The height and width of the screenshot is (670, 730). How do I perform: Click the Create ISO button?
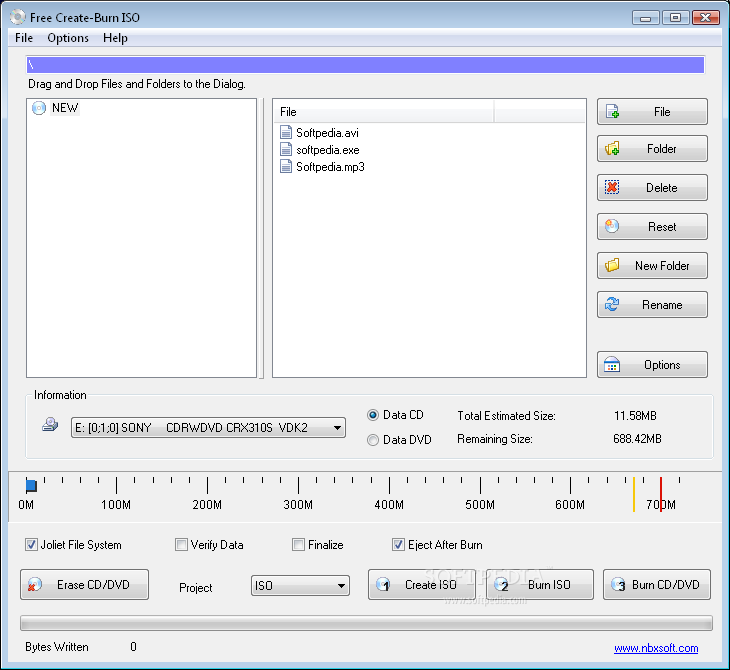[422, 585]
